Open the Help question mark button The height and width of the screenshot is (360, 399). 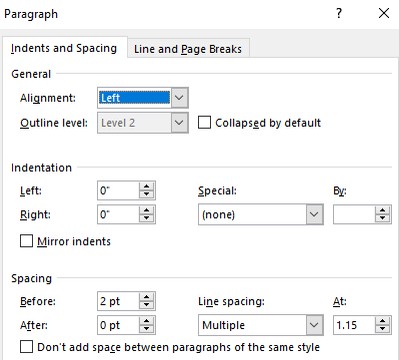point(339,14)
